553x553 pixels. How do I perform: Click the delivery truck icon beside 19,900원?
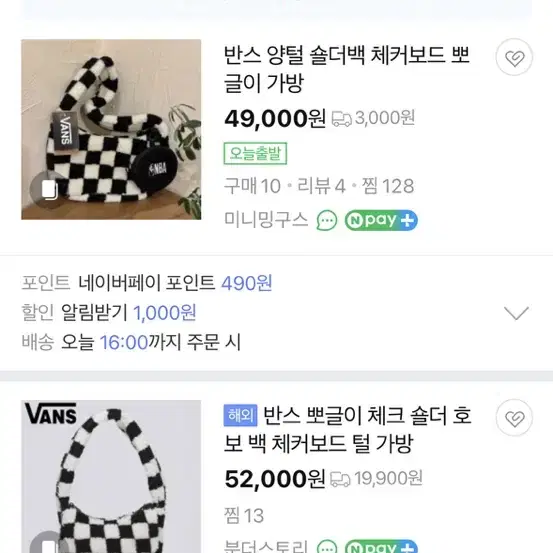(x=340, y=479)
